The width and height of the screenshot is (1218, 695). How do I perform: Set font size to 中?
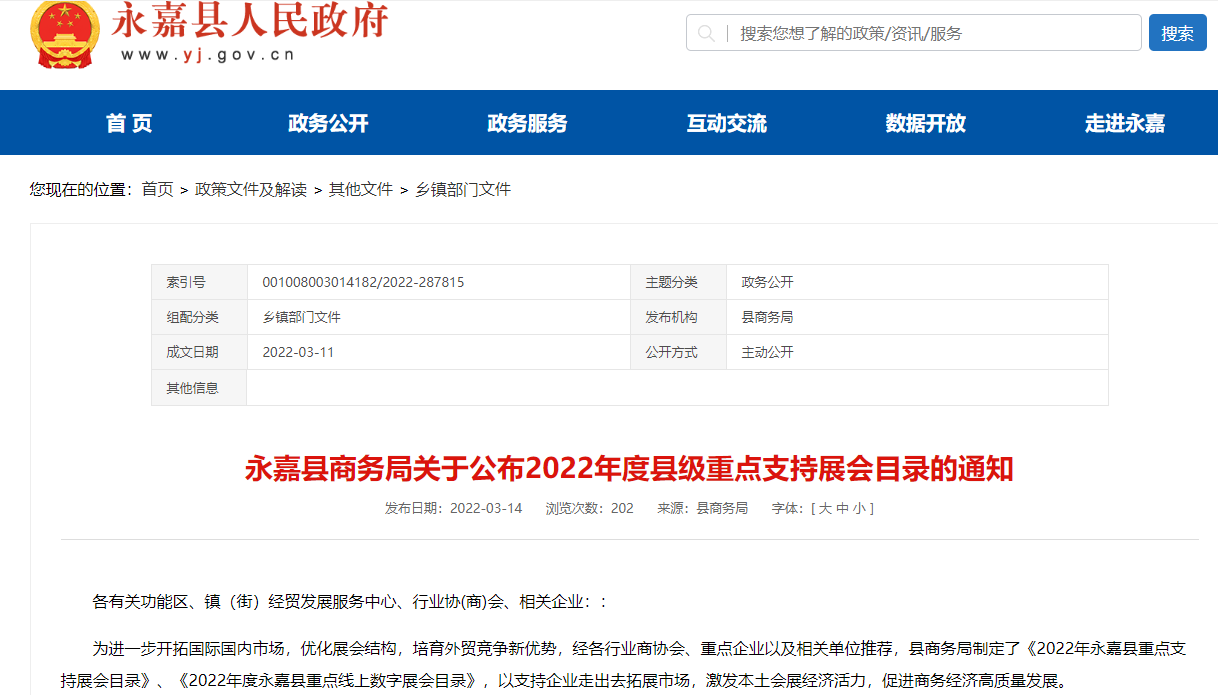(842, 508)
